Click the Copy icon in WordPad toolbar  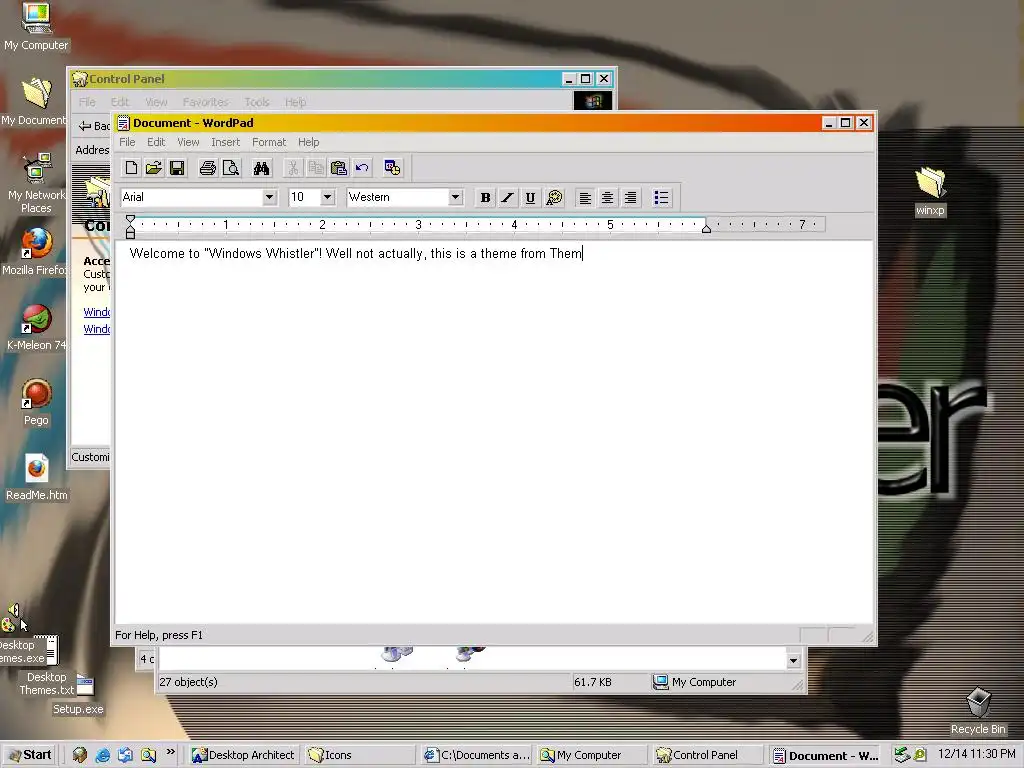[x=315, y=168]
